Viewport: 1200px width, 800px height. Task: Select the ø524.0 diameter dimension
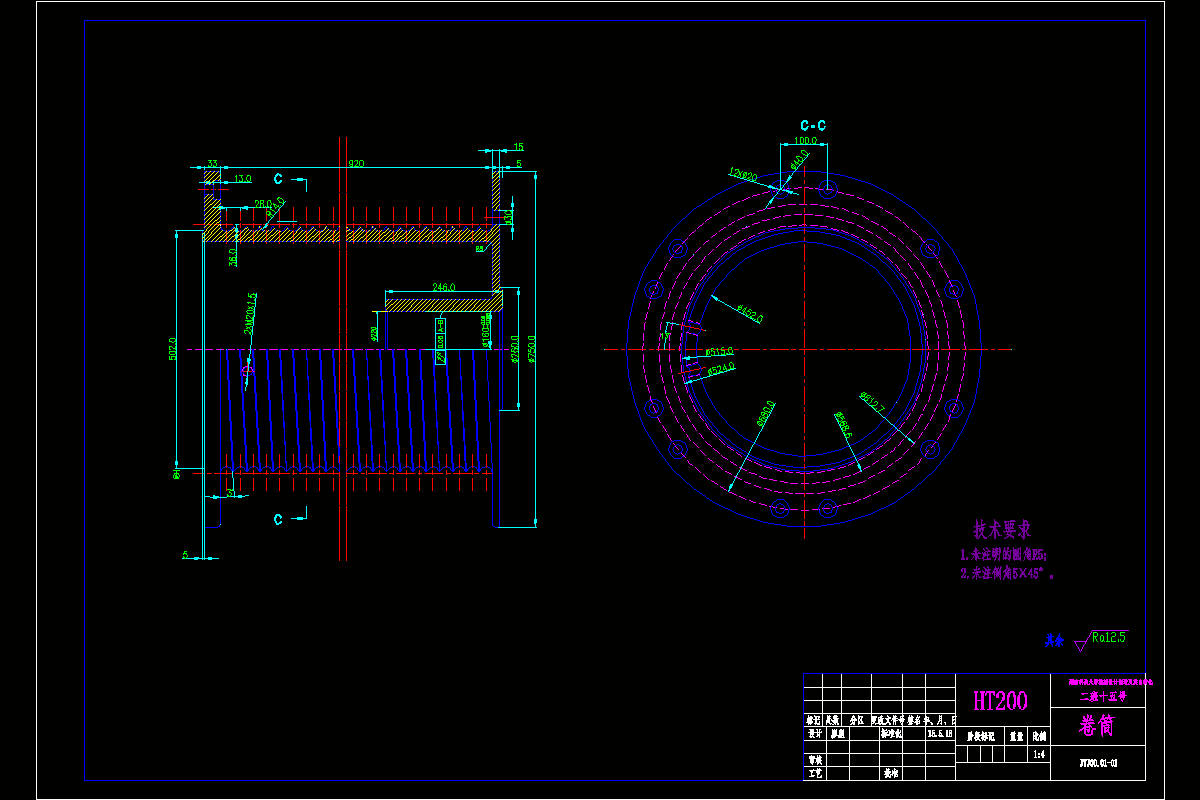point(721,369)
